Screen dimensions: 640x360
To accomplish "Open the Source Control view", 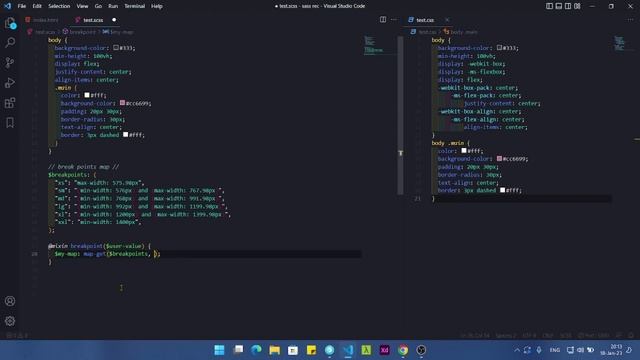I will (10, 62).
